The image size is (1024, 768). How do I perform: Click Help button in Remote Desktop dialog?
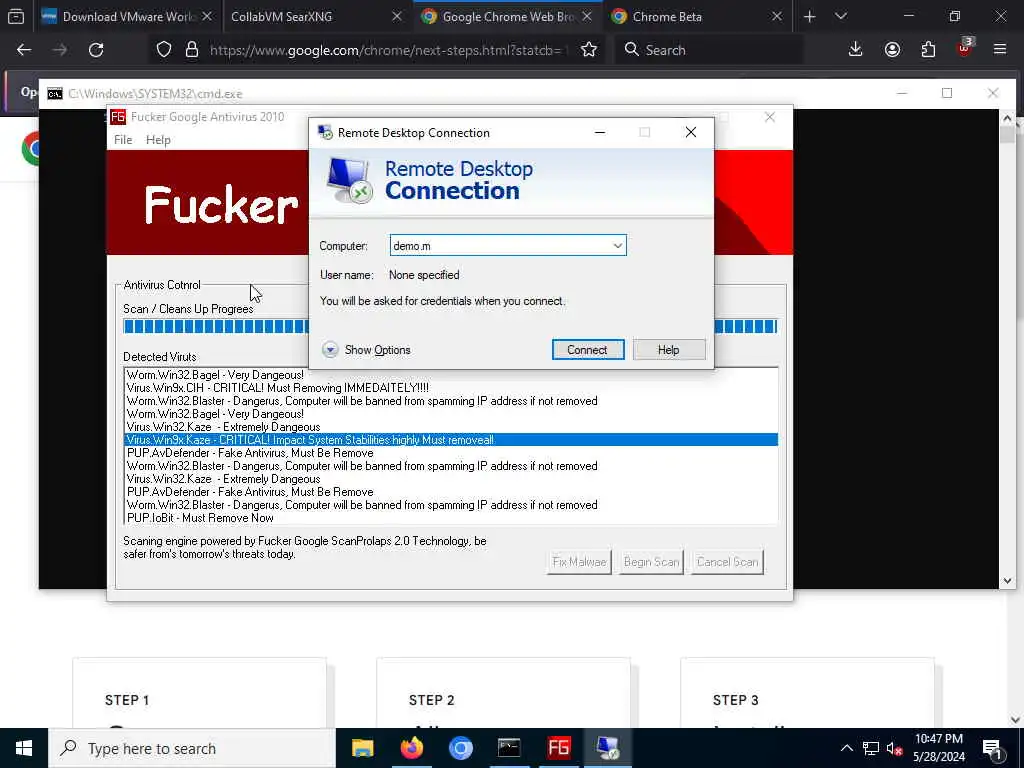click(669, 350)
